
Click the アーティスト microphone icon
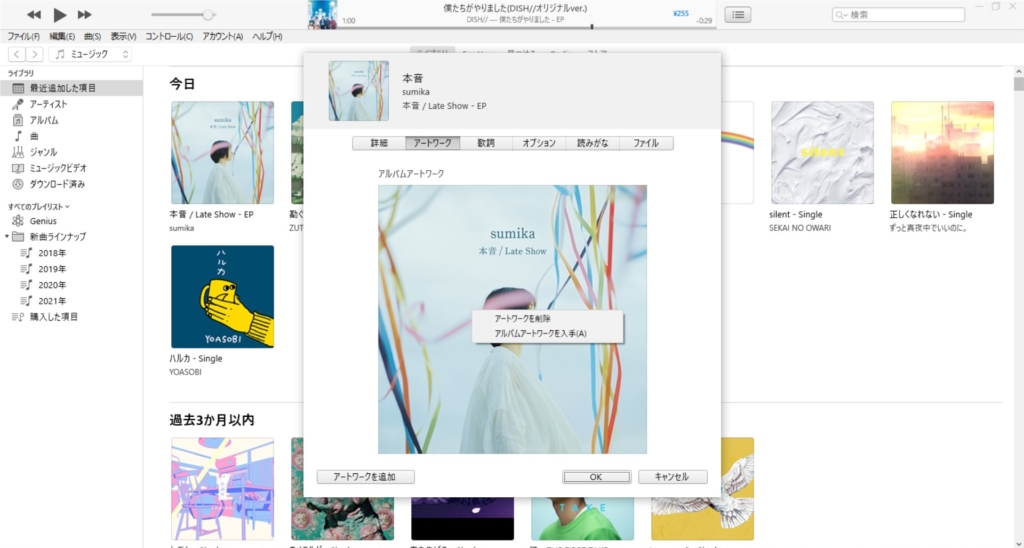[x=18, y=104]
